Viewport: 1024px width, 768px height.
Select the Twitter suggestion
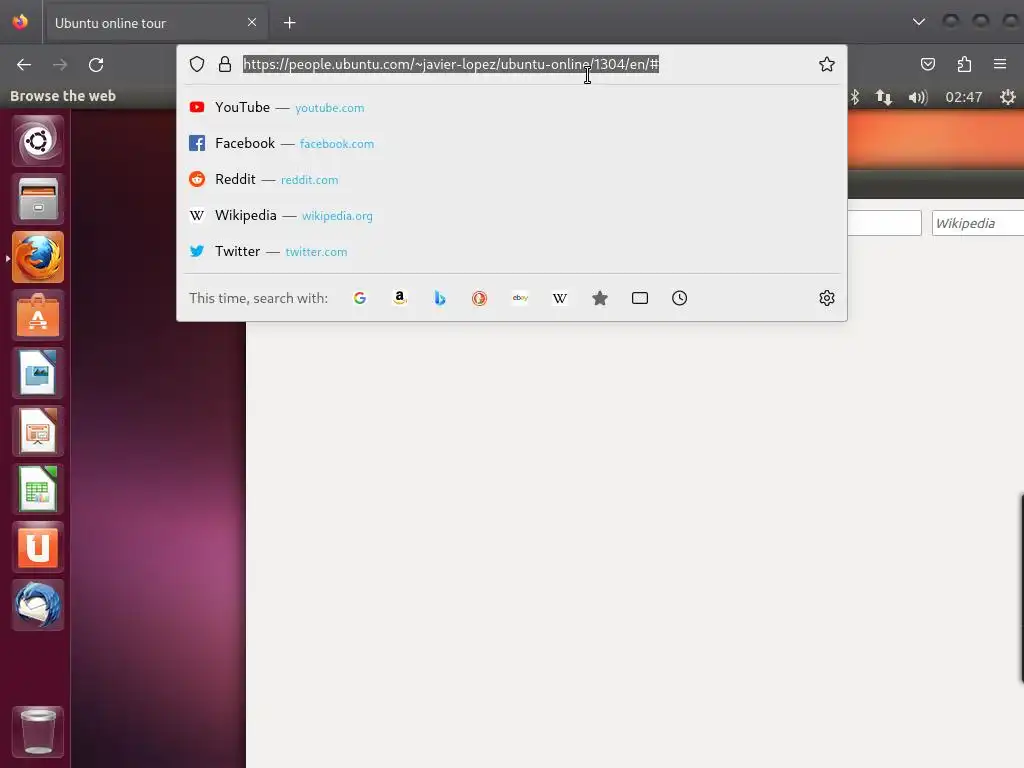[x=513, y=251]
